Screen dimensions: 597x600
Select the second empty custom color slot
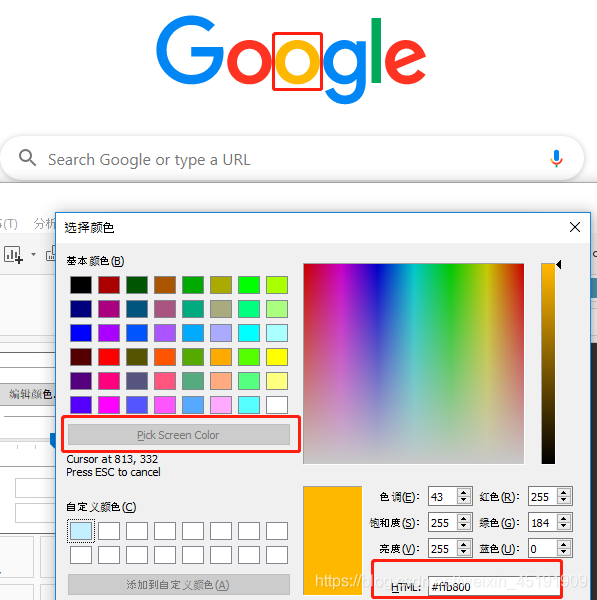[109, 531]
